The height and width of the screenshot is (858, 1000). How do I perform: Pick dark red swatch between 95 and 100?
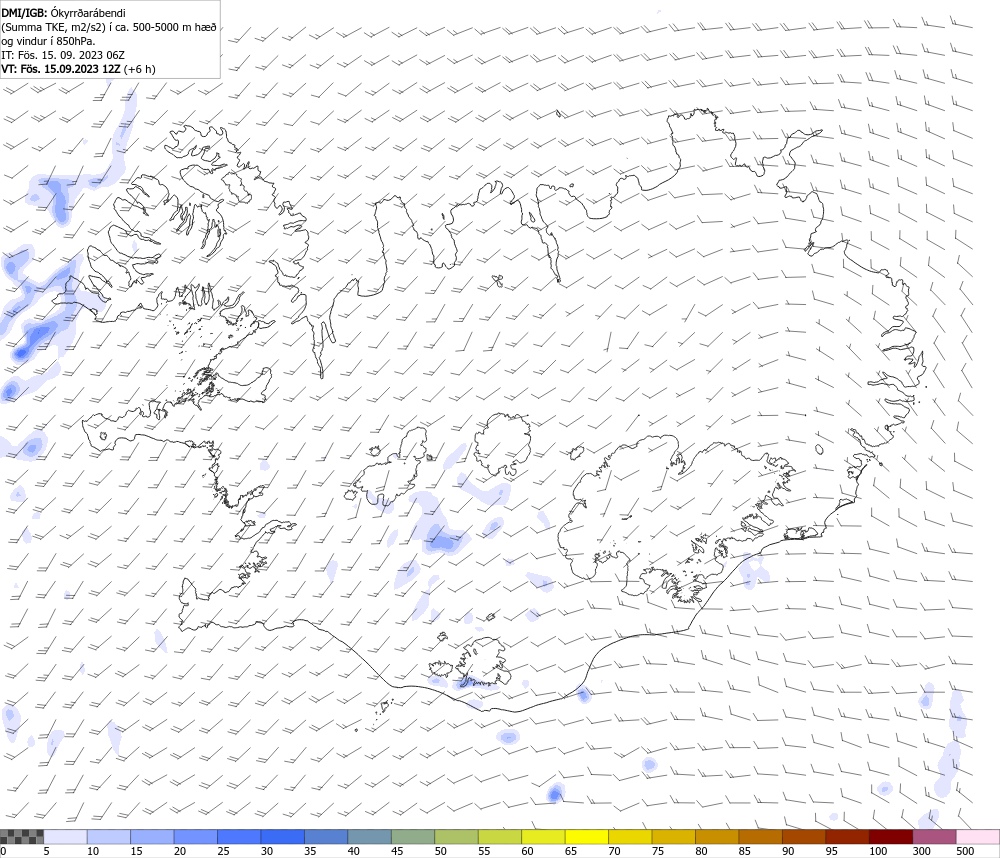[847, 837]
